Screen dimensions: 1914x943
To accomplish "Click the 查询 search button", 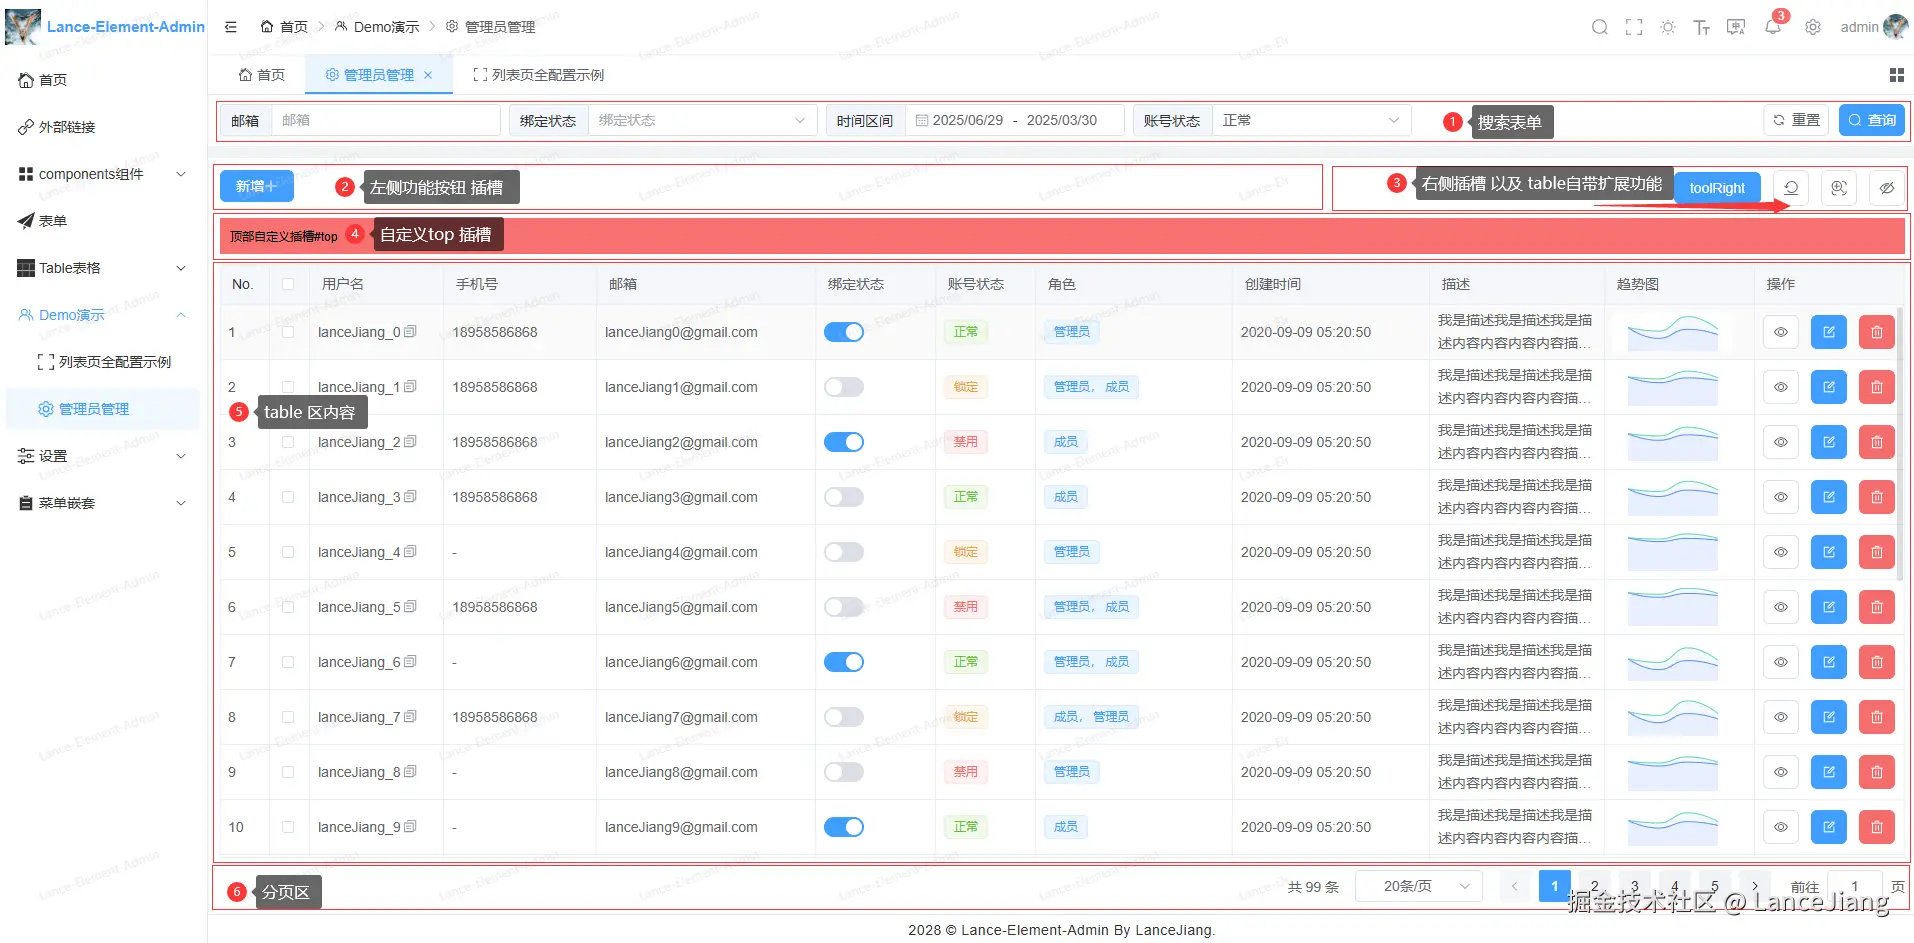I will 1871,120.
